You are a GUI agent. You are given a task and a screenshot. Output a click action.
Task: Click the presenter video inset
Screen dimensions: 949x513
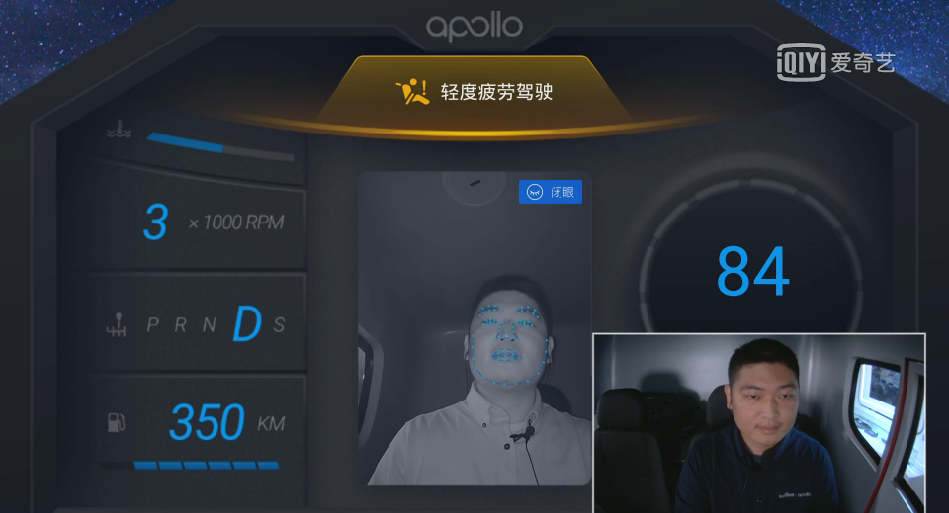(x=759, y=423)
